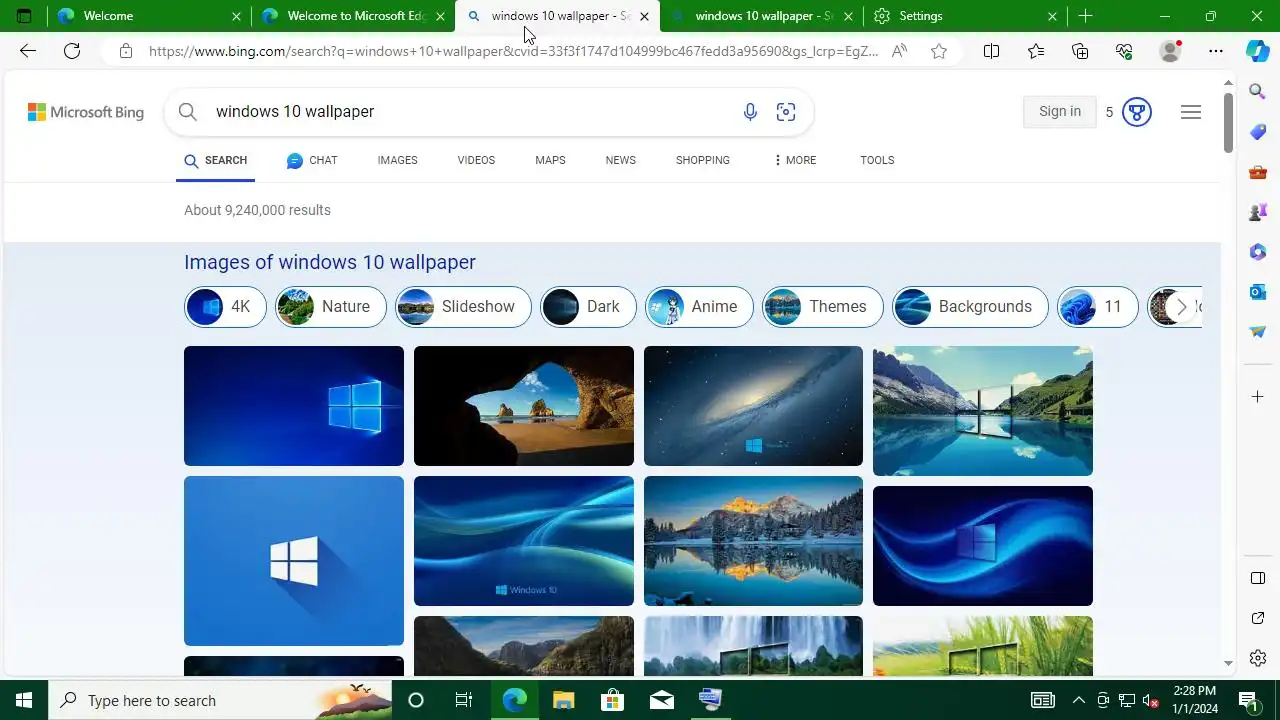This screenshot has width=1280, height=720.
Task: Open the Edge profile avatar
Action: point(1170,51)
